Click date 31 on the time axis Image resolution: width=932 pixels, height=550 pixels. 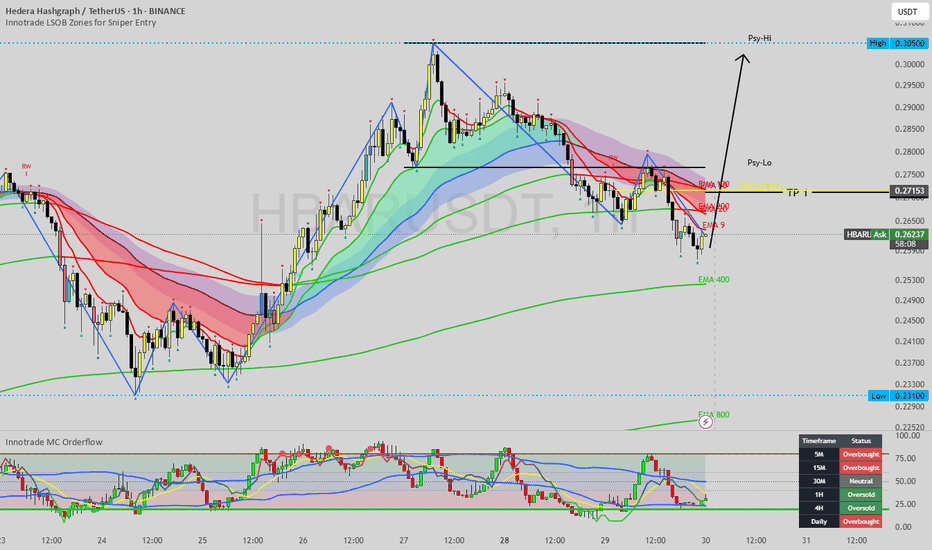[x=806, y=540]
